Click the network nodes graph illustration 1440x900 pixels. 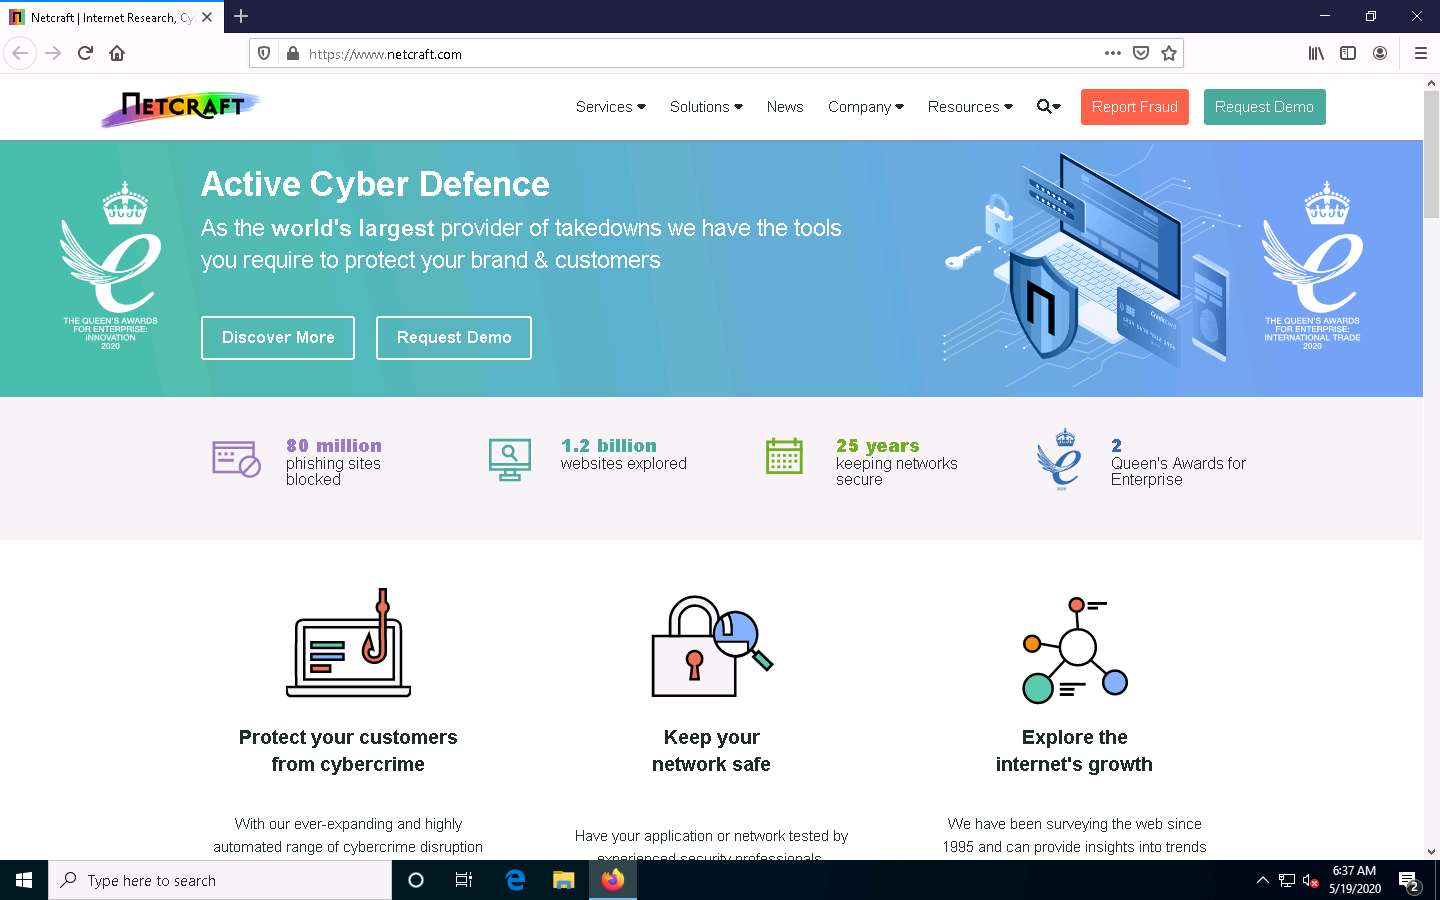pyautogui.click(x=1075, y=649)
